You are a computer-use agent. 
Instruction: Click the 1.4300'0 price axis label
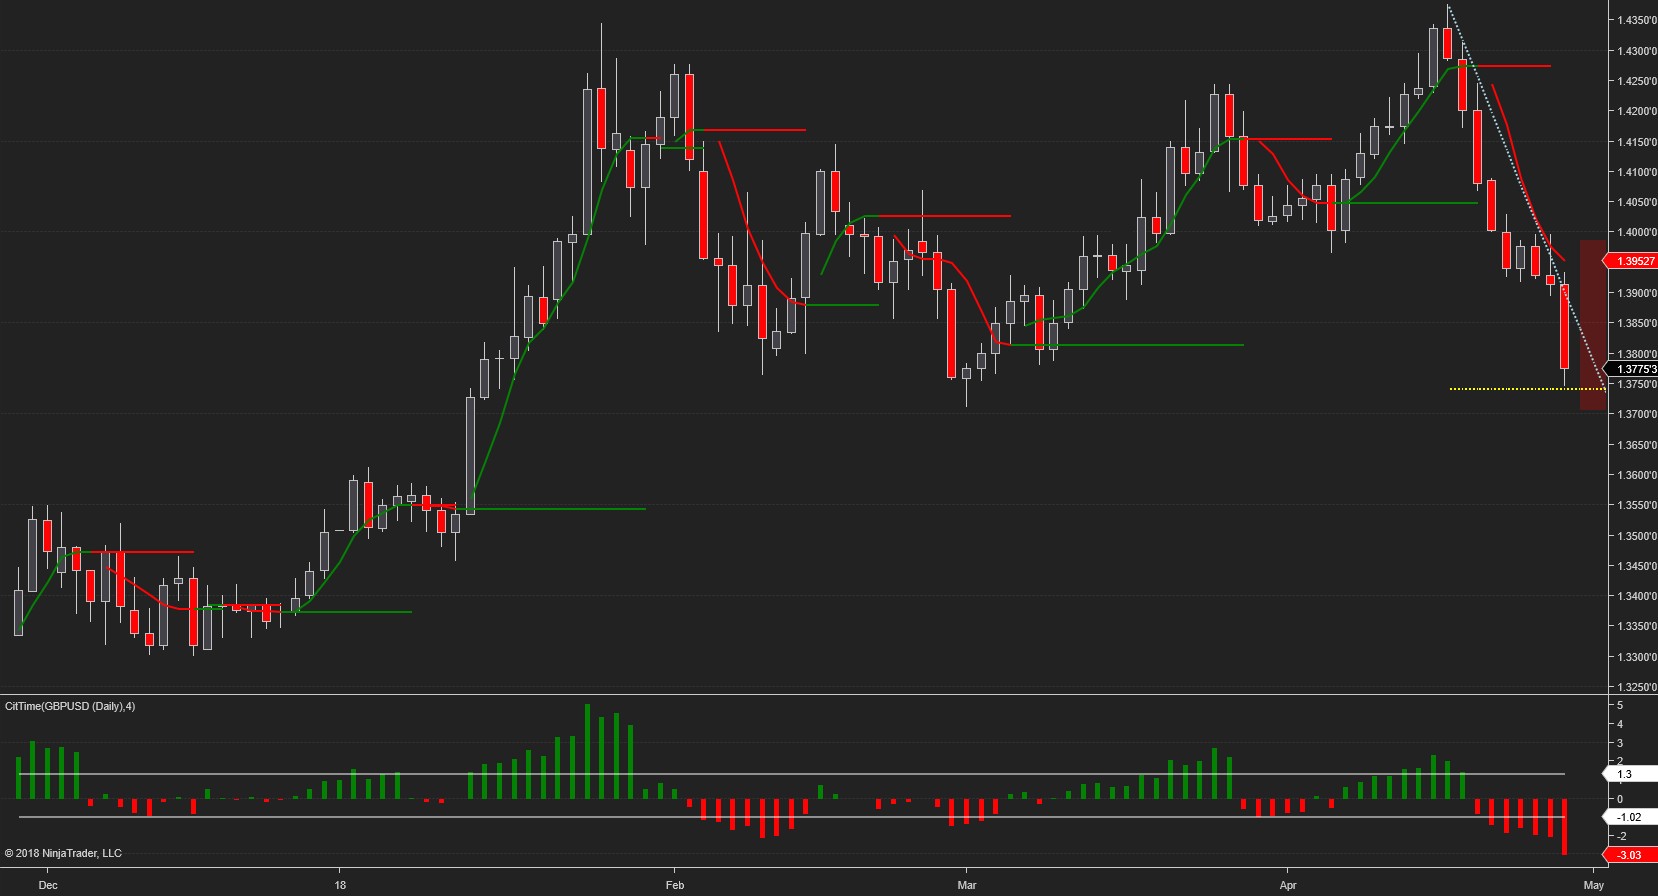1636,51
